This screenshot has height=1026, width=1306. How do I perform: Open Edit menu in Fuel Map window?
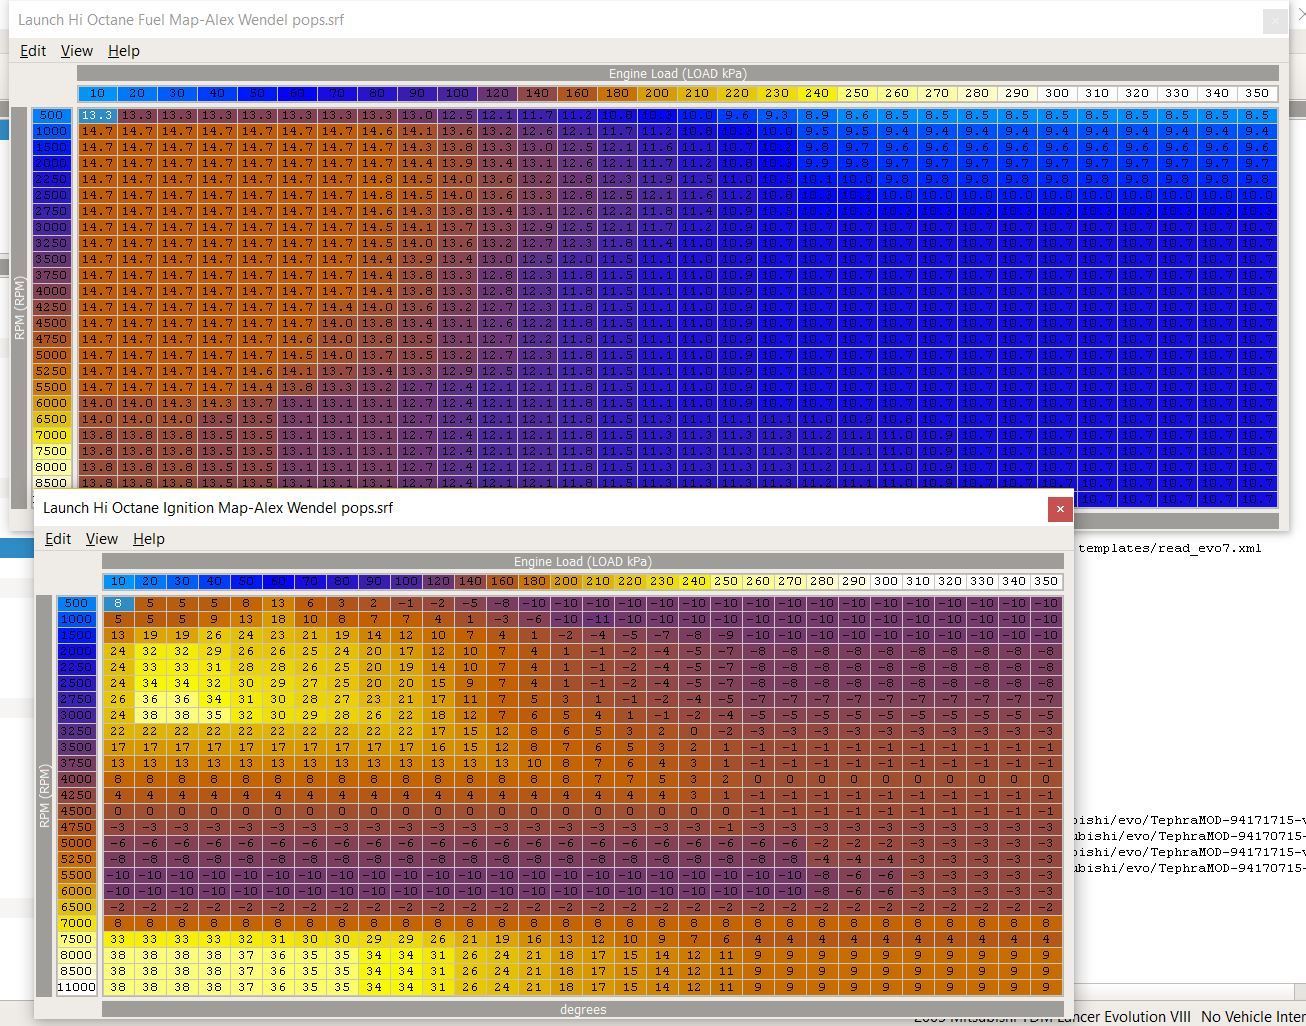point(33,51)
